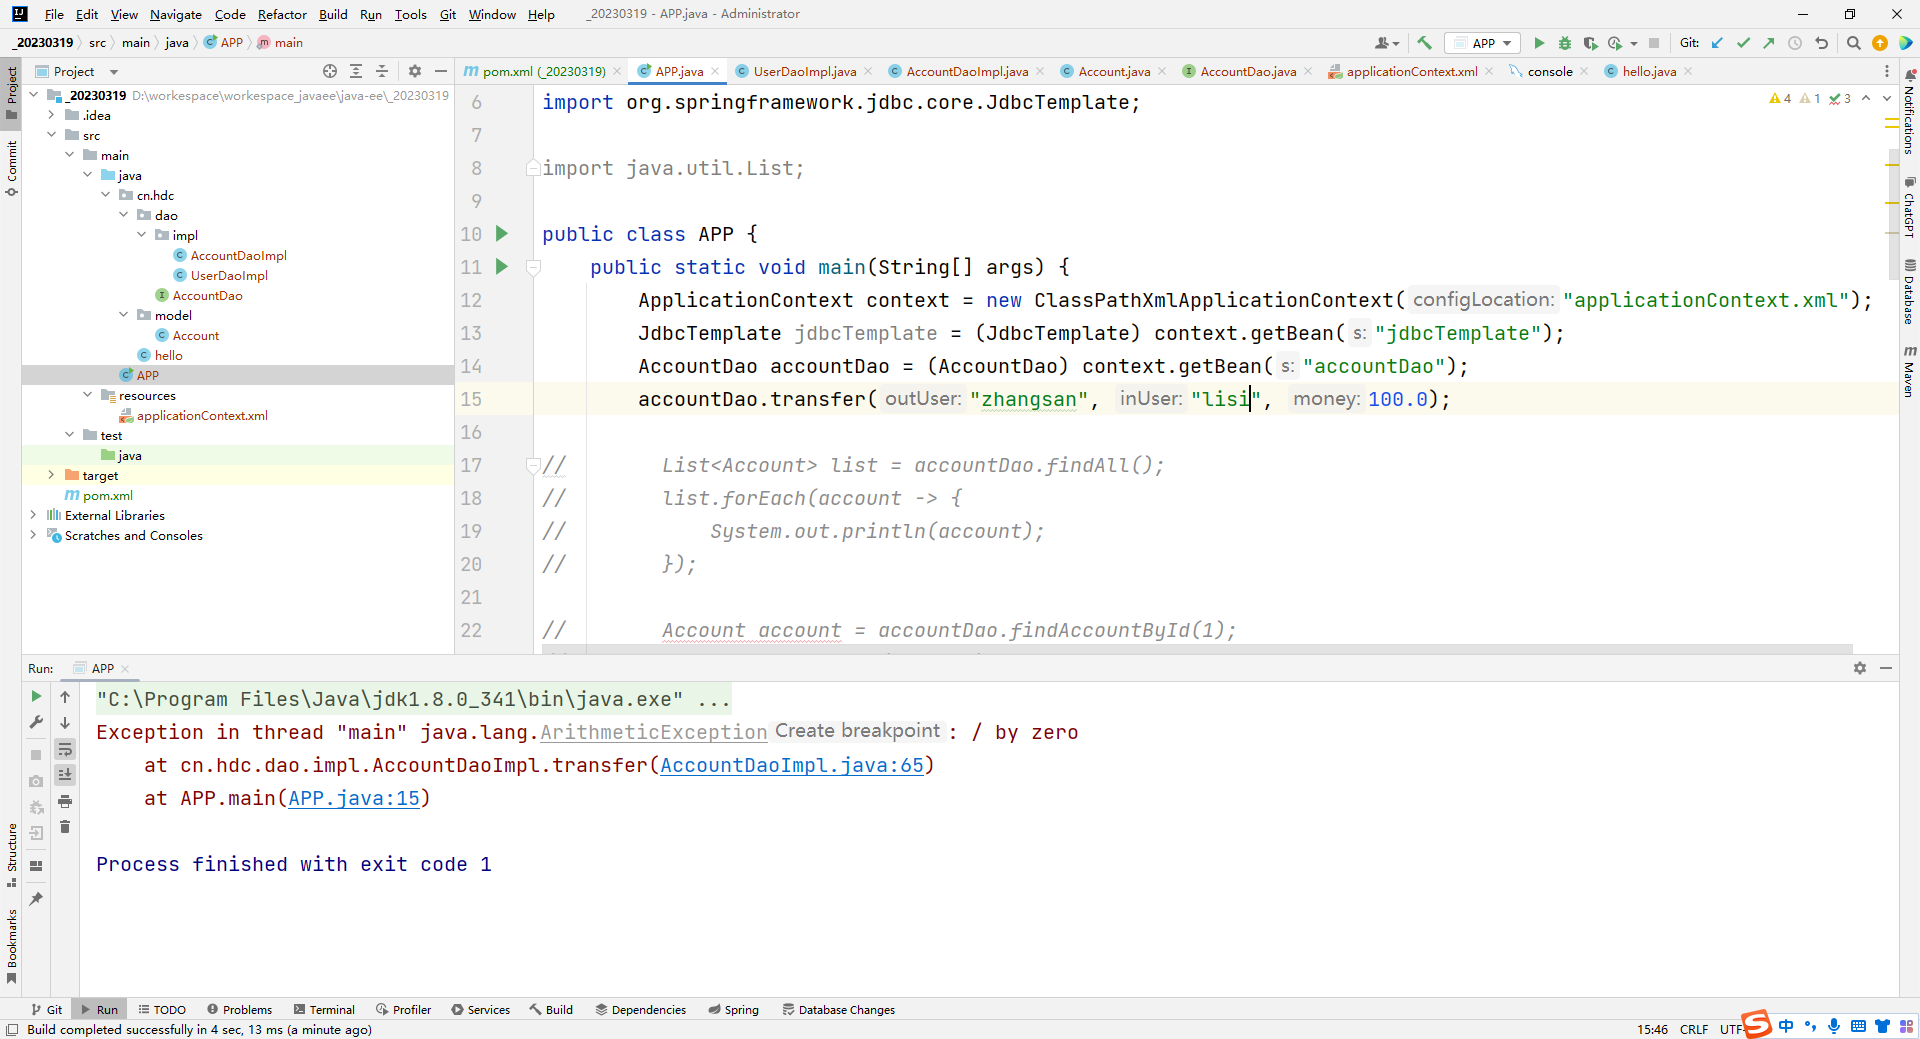1920x1039 pixels.
Task: Click the Git Commit green checkmark
Action: pos(1743,43)
